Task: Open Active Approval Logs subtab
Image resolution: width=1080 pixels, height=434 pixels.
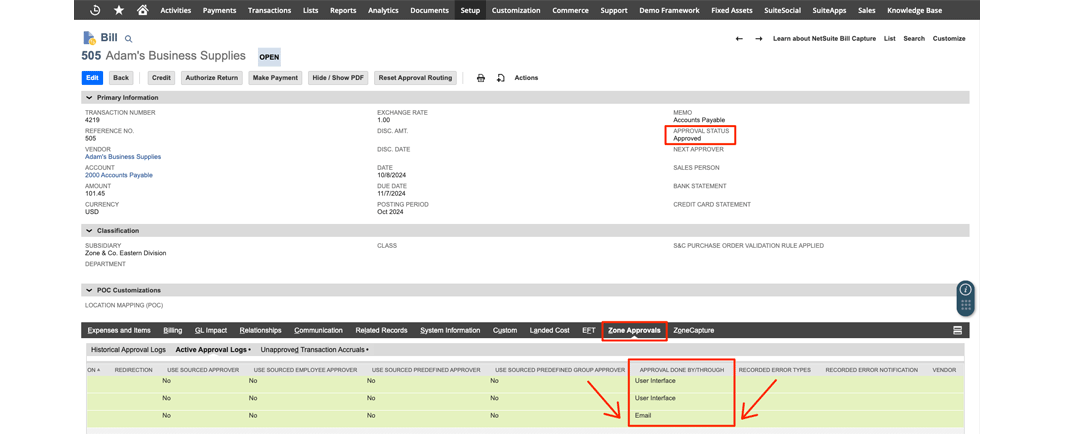Action: point(213,350)
